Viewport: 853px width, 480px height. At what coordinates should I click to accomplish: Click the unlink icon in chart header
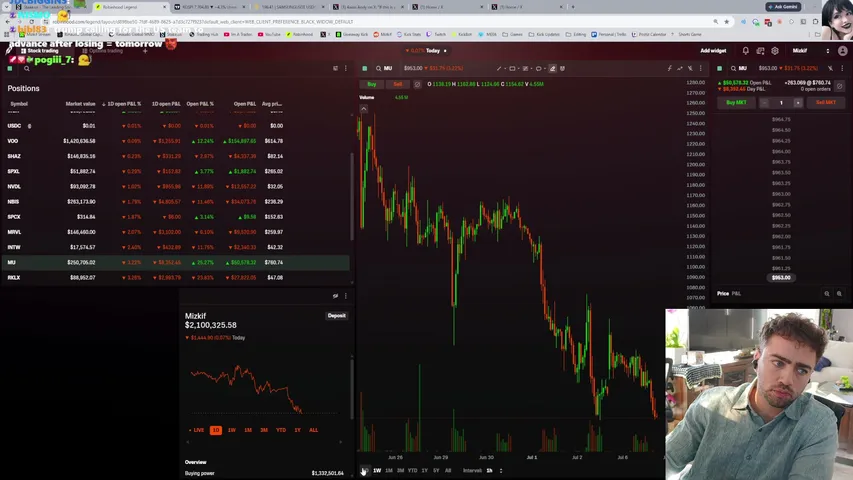point(690,69)
